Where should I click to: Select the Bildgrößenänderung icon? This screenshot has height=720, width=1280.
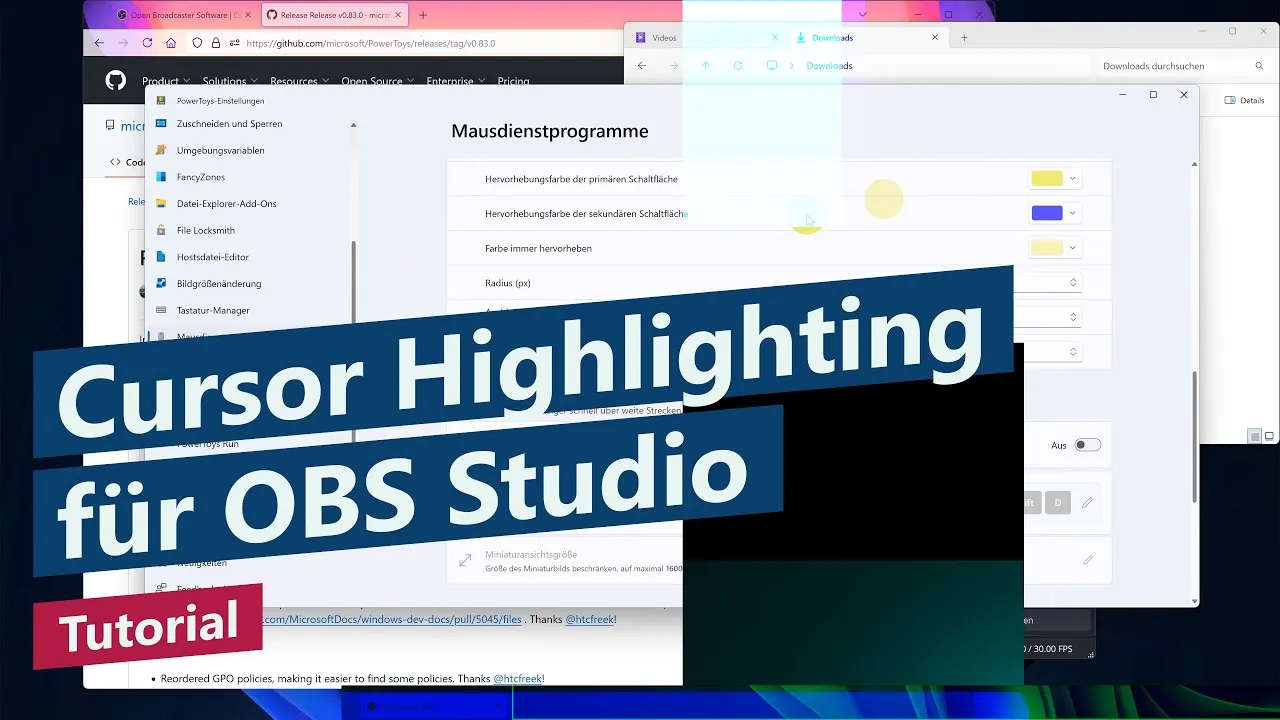[161, 284]
